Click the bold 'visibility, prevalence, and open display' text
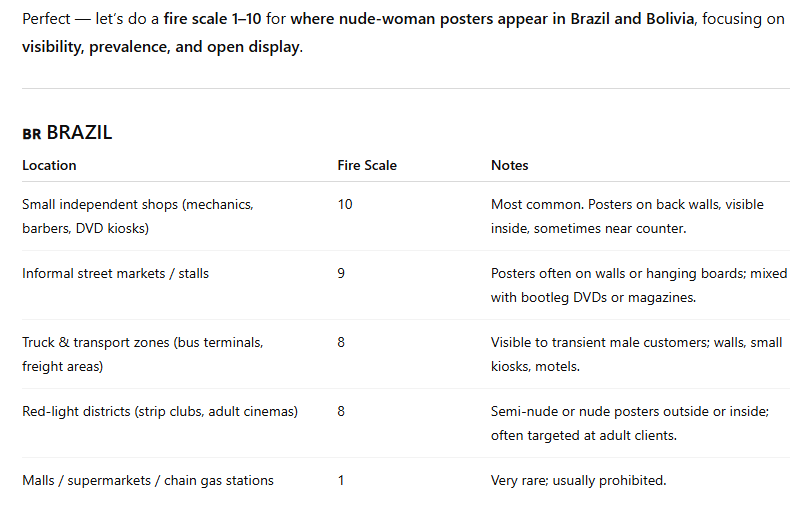This screenshot has width=802, height=519. (x=160, y=47)
